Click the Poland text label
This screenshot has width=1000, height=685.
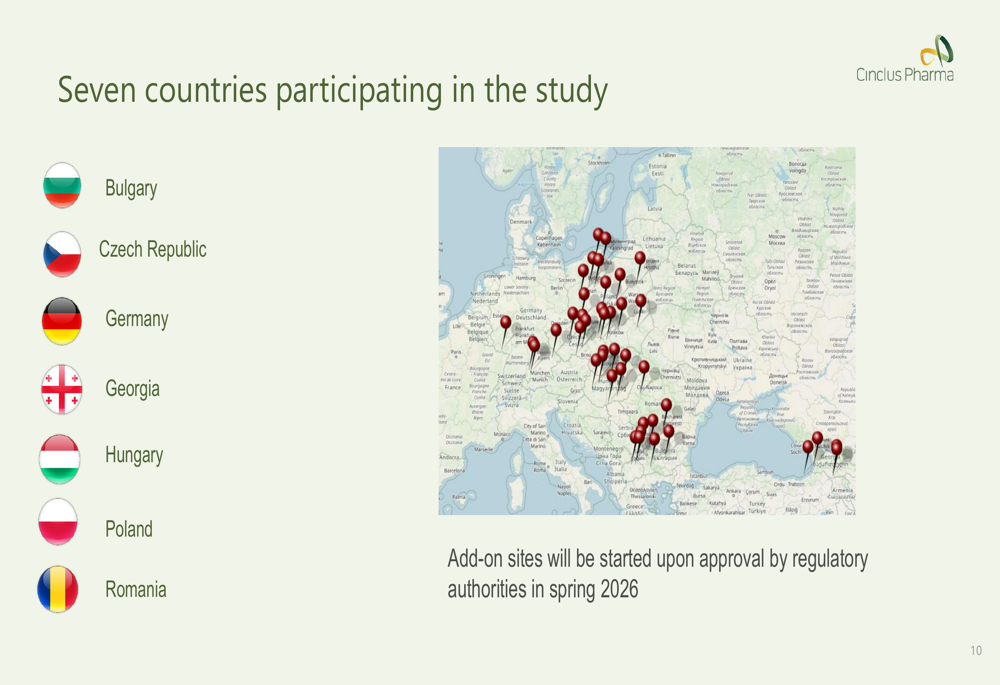129,529
